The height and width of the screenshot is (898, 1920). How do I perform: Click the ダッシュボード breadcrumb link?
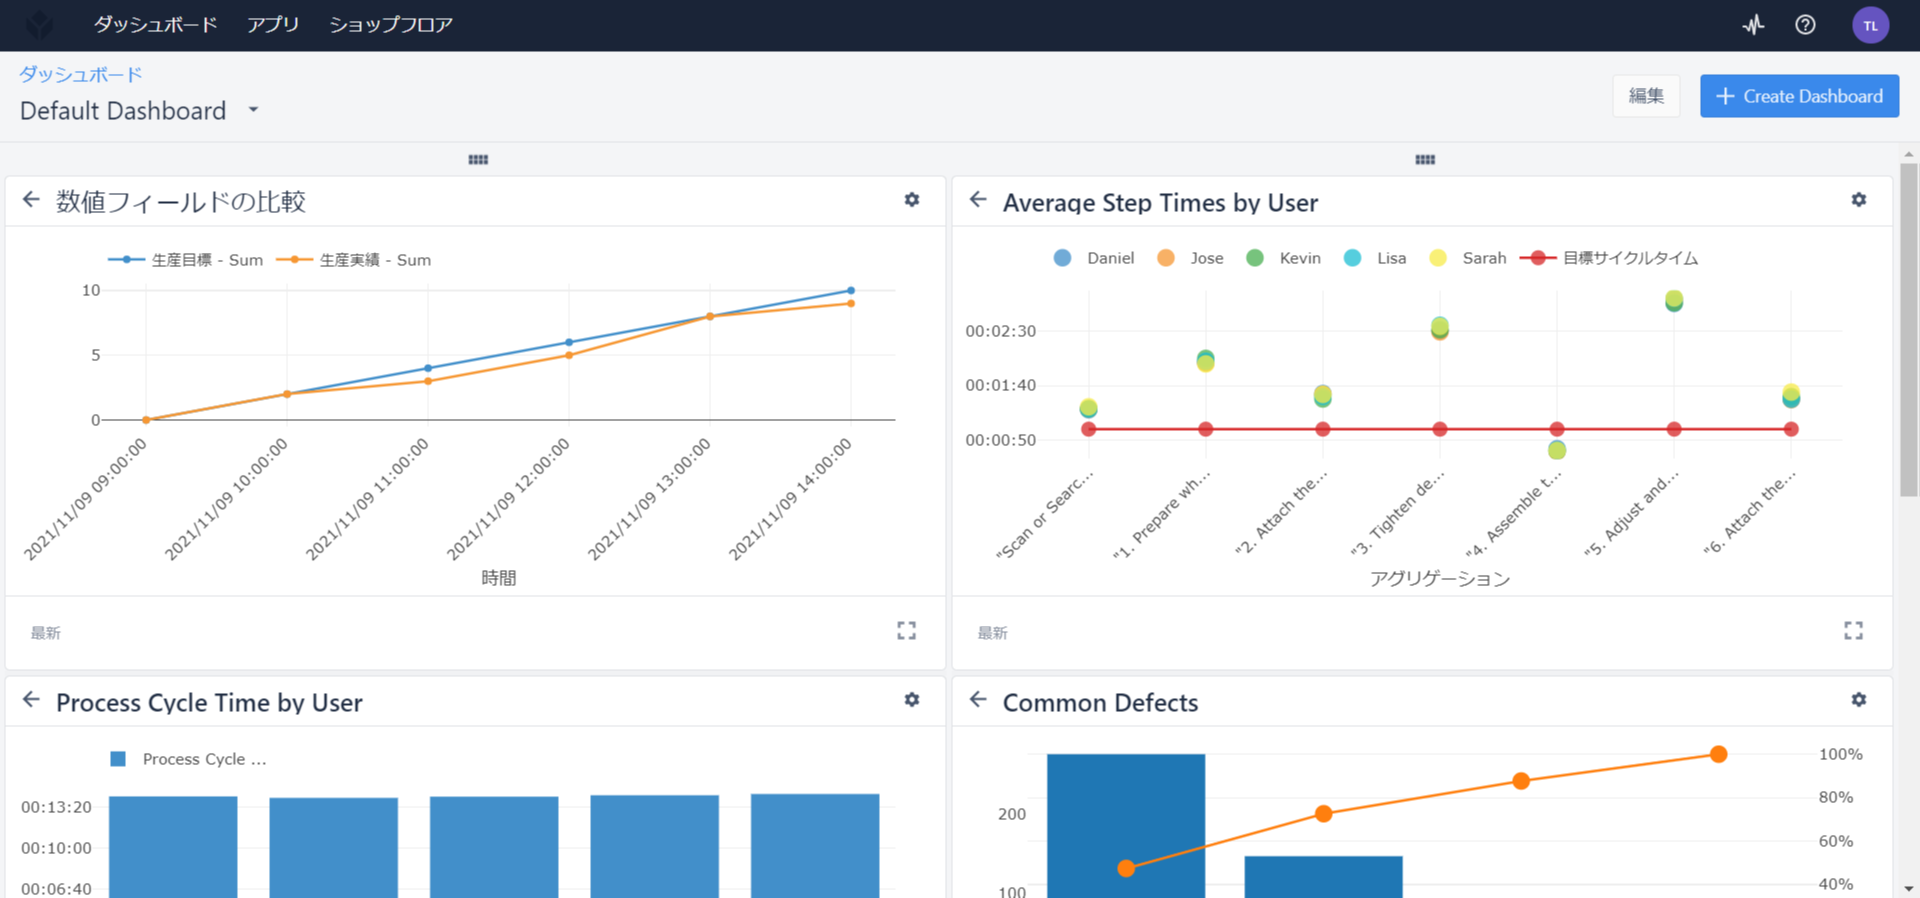pyautogui.click(x=81, y=74)
